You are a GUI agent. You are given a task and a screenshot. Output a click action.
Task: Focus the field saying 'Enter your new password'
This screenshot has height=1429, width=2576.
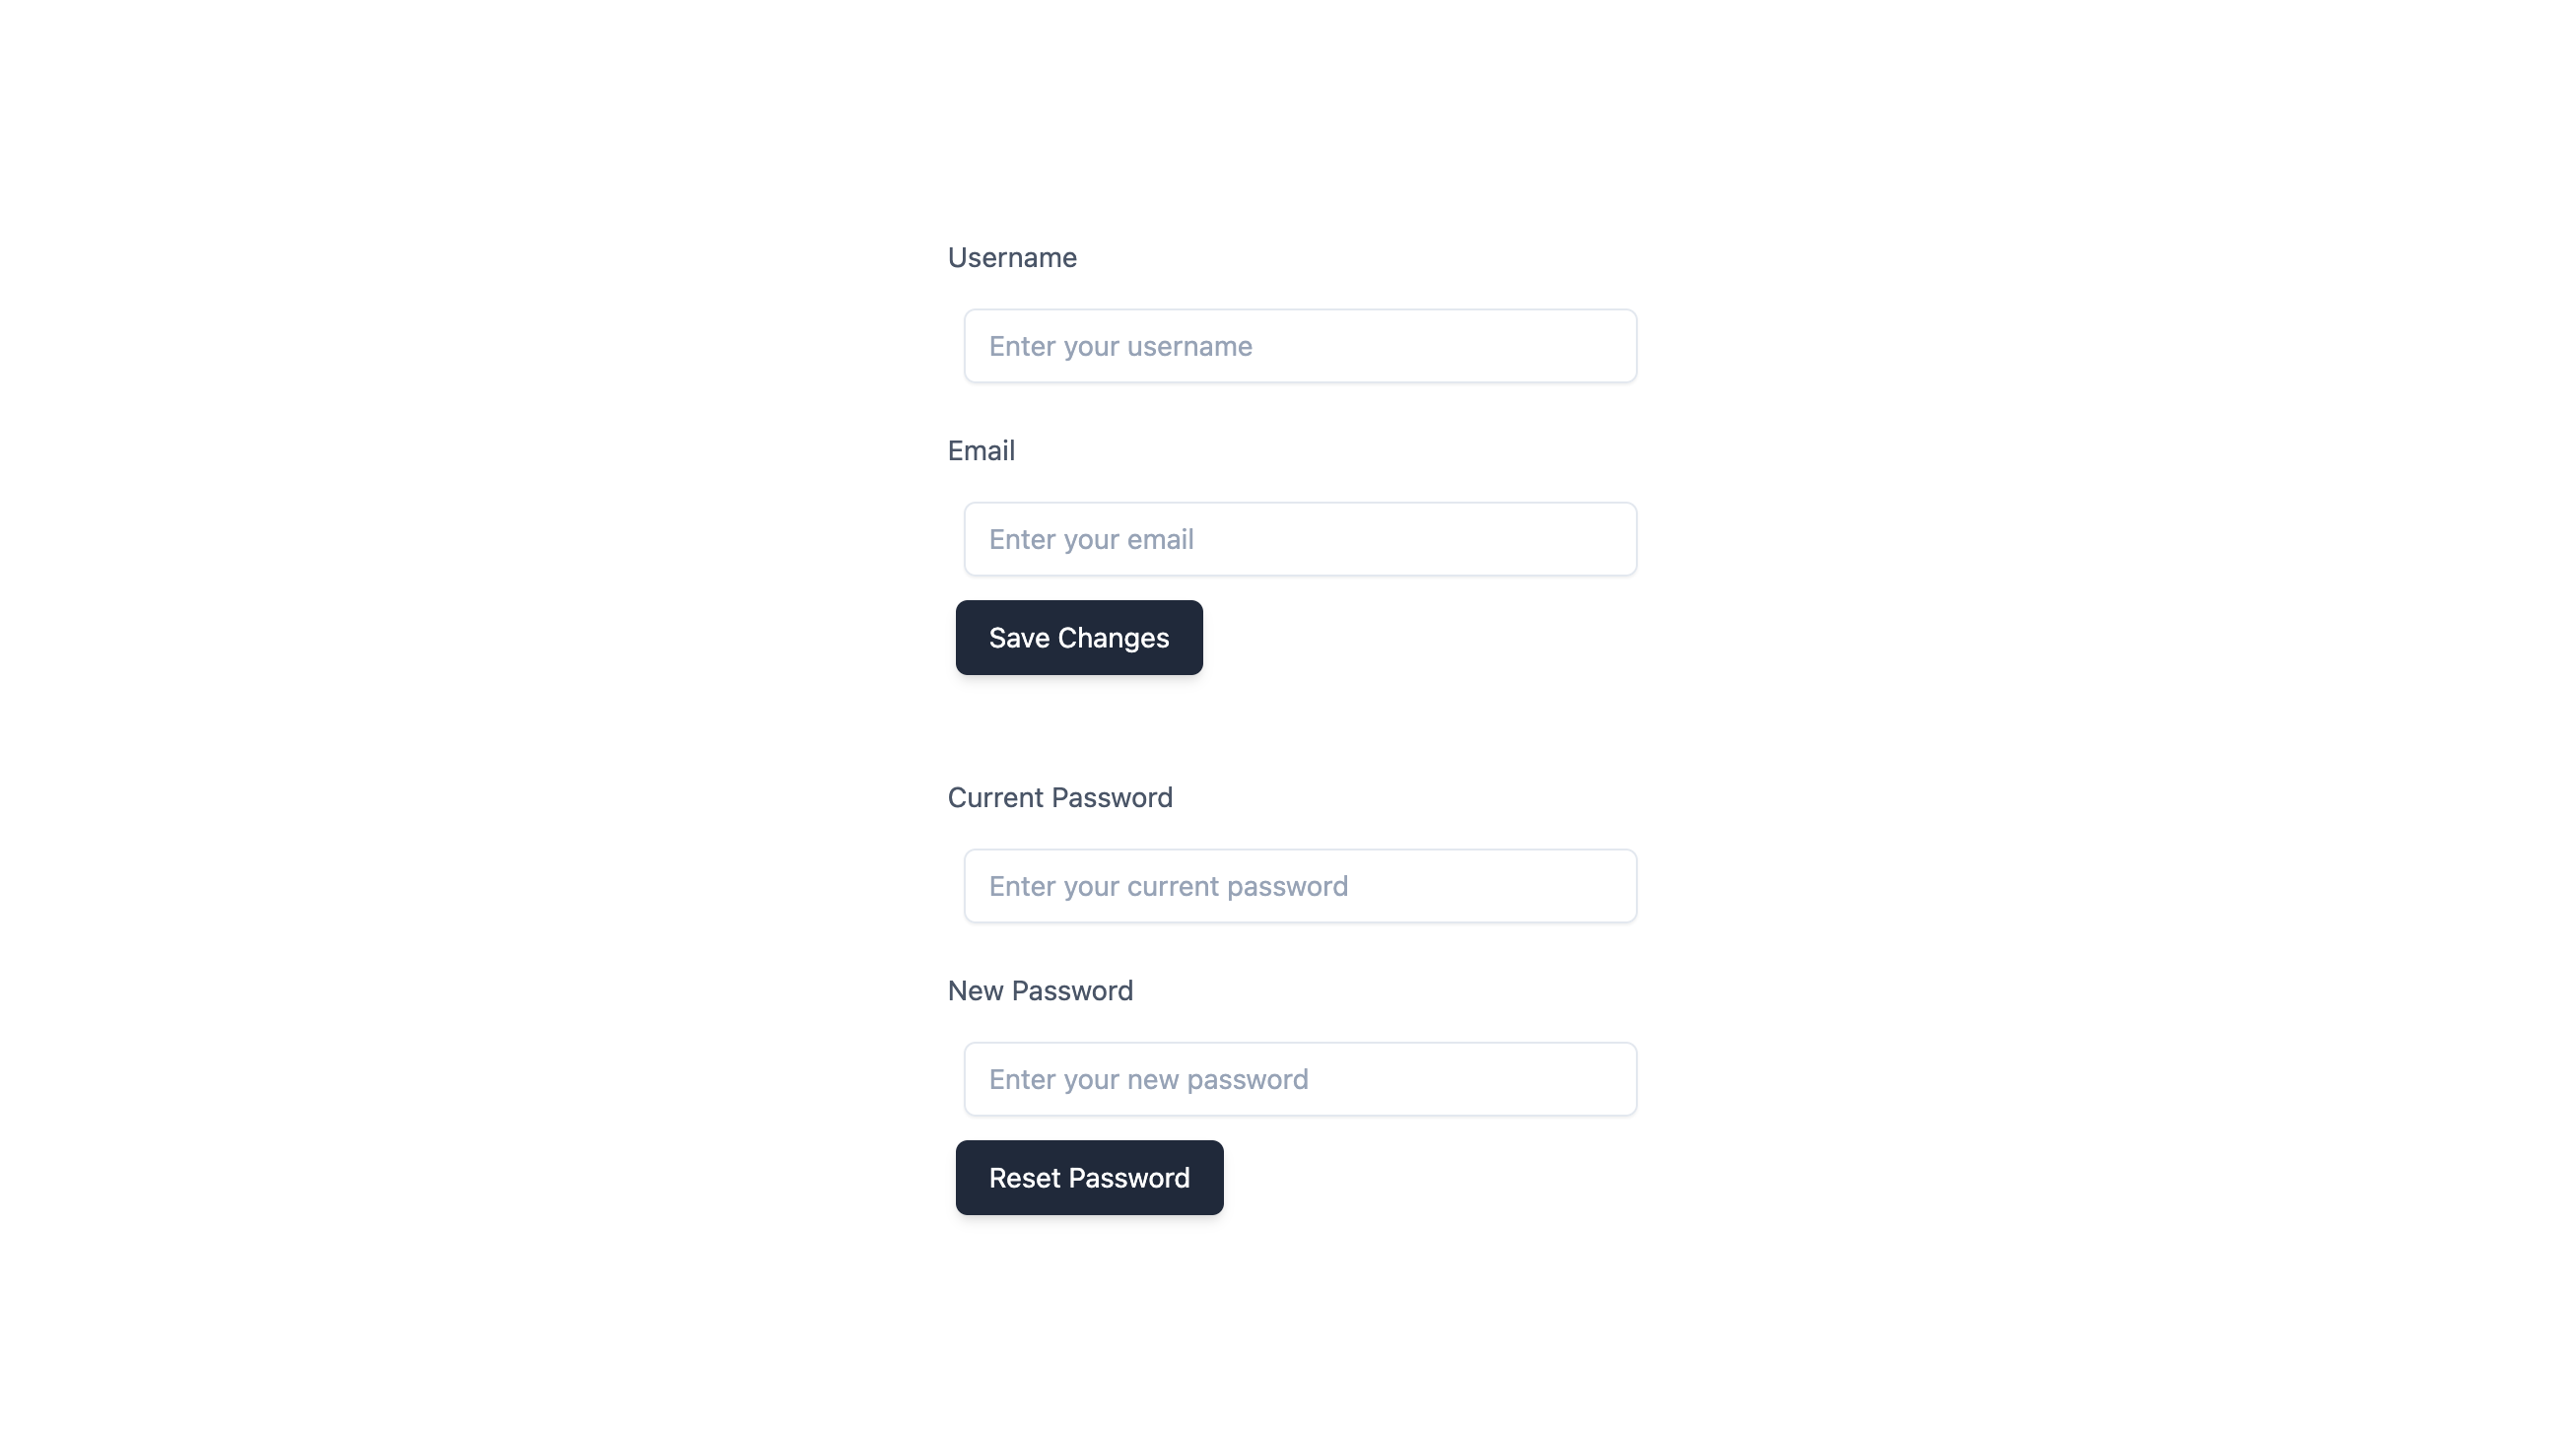1299,1078
